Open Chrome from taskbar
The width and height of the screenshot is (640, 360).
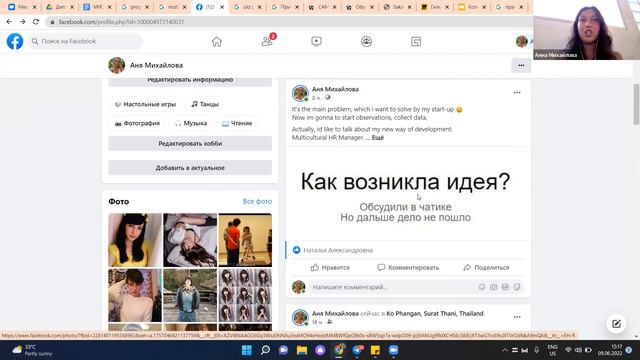tap(339, 350)
